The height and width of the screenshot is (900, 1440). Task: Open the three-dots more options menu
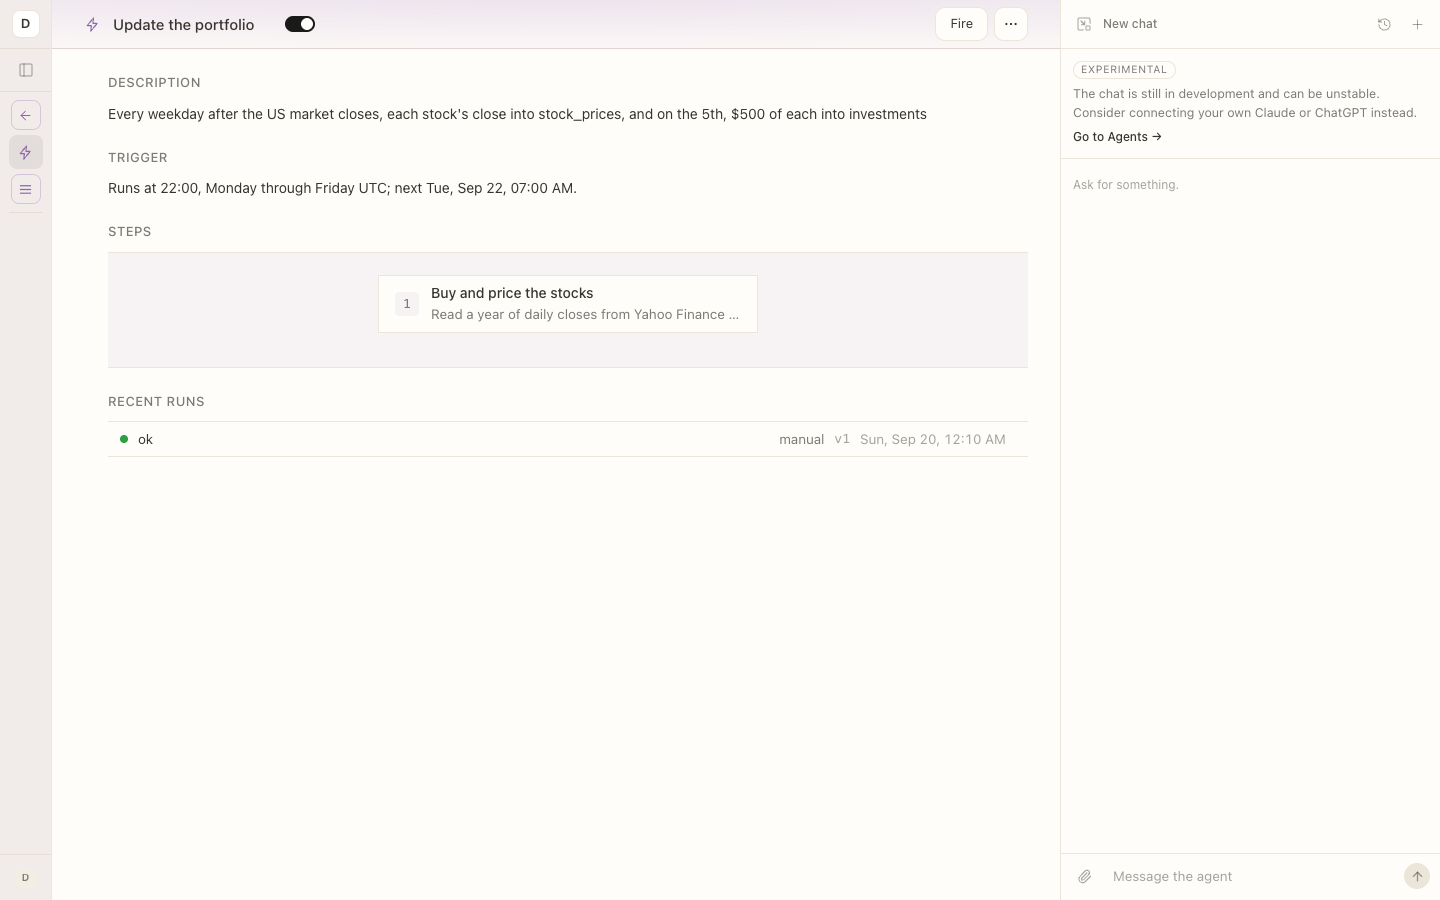1011,24
